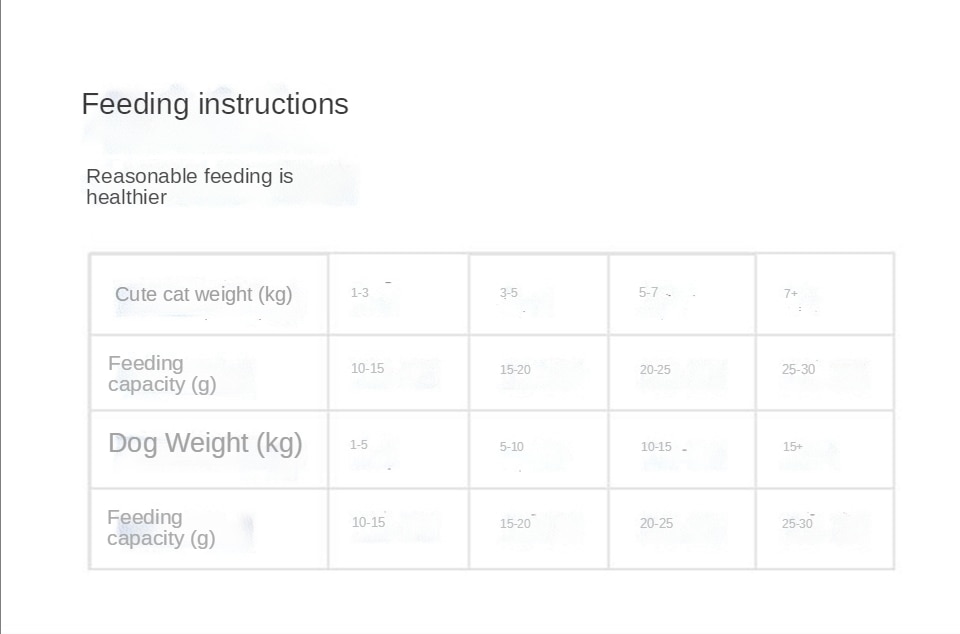960x634 pixels.
Task: Click the "Feeding instructions" heading
Action: coord(215,104)
